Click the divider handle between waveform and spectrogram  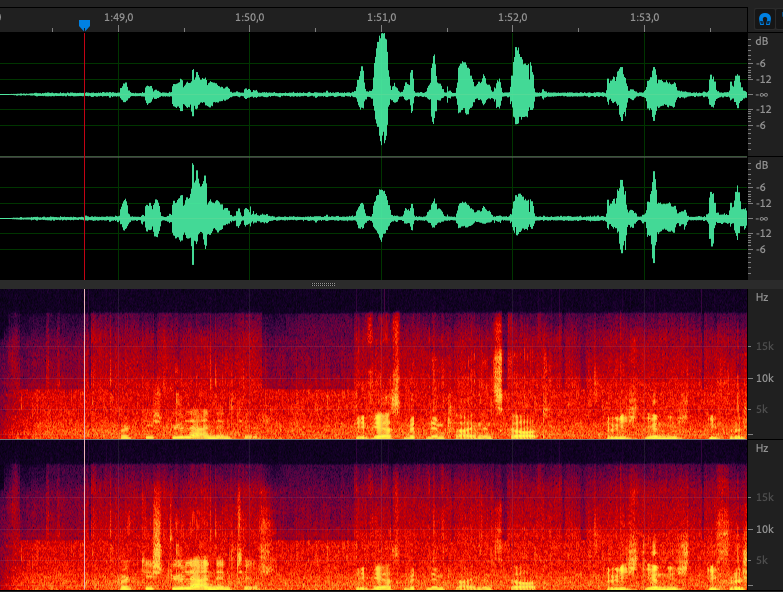(323, 284)
